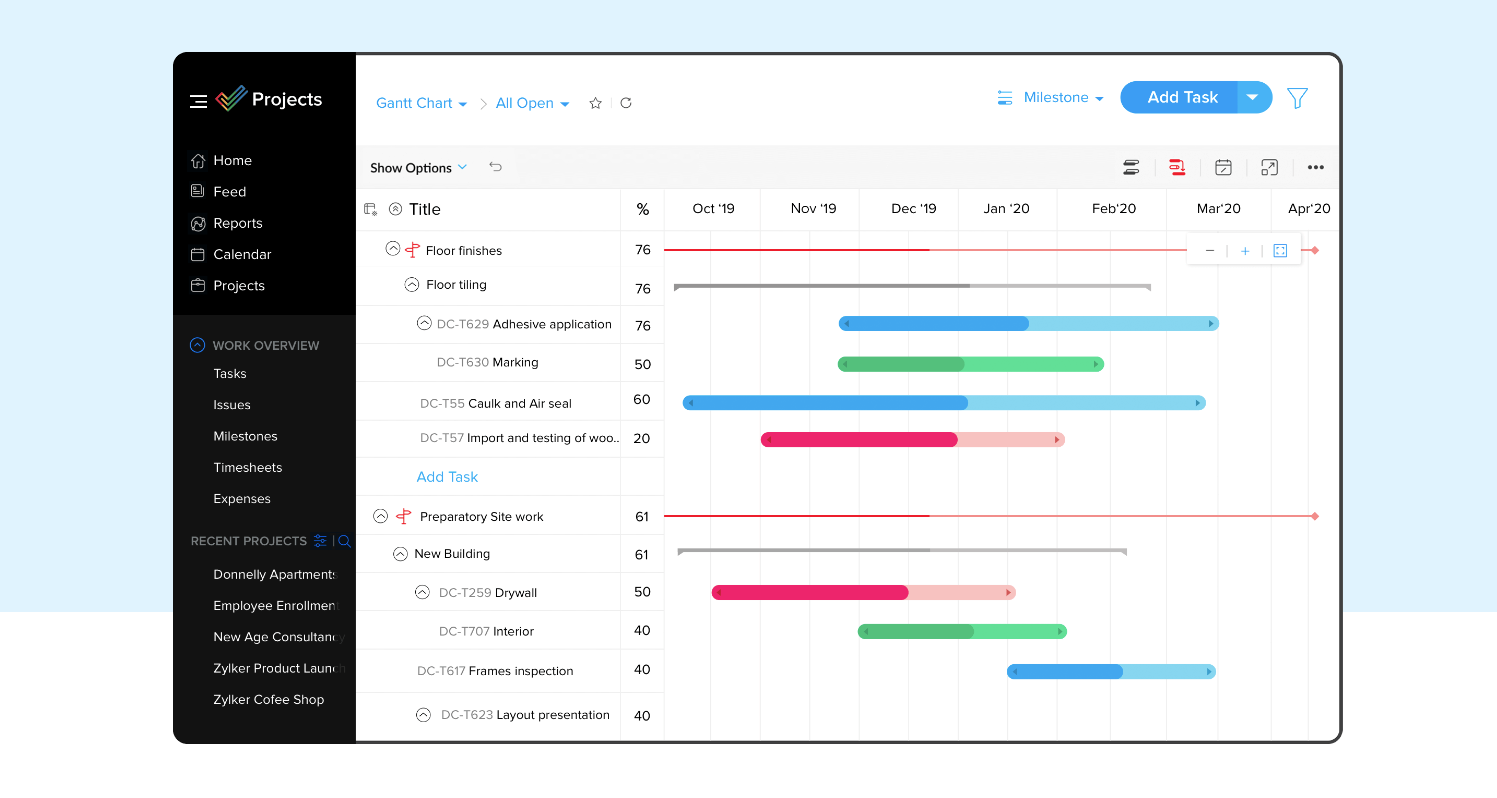1497x798 pixels.
Task: Open the All Open filter dropdown
Action: coord(532,103)
